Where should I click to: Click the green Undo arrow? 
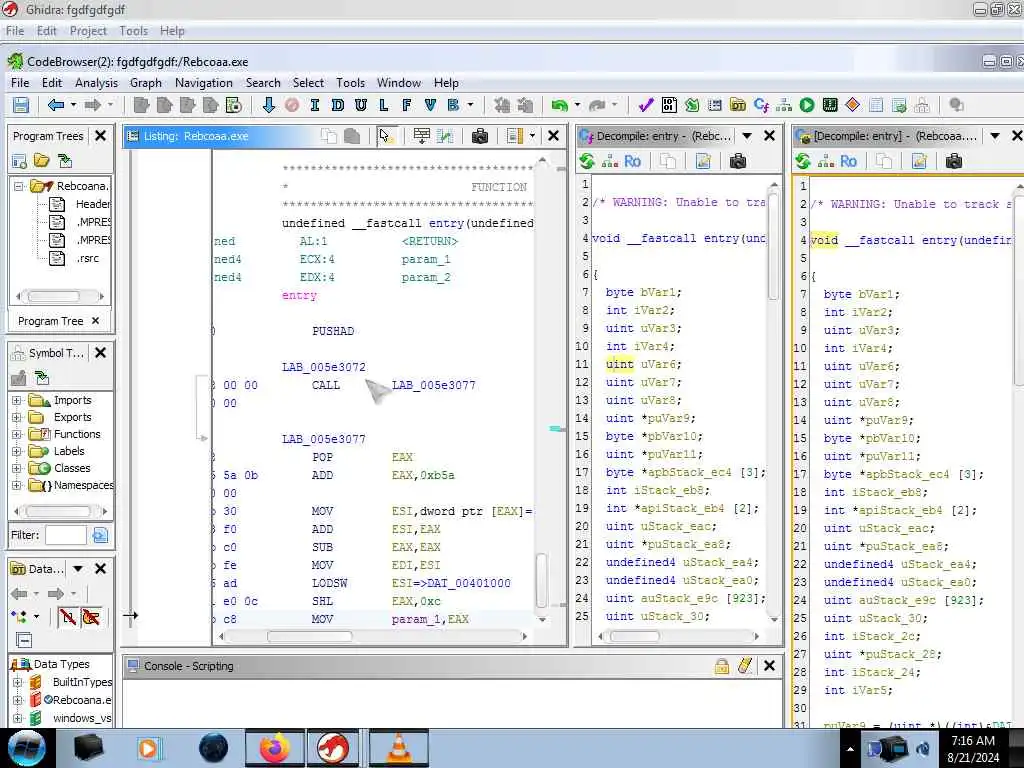pyautogui.click(x=559, y=105)
